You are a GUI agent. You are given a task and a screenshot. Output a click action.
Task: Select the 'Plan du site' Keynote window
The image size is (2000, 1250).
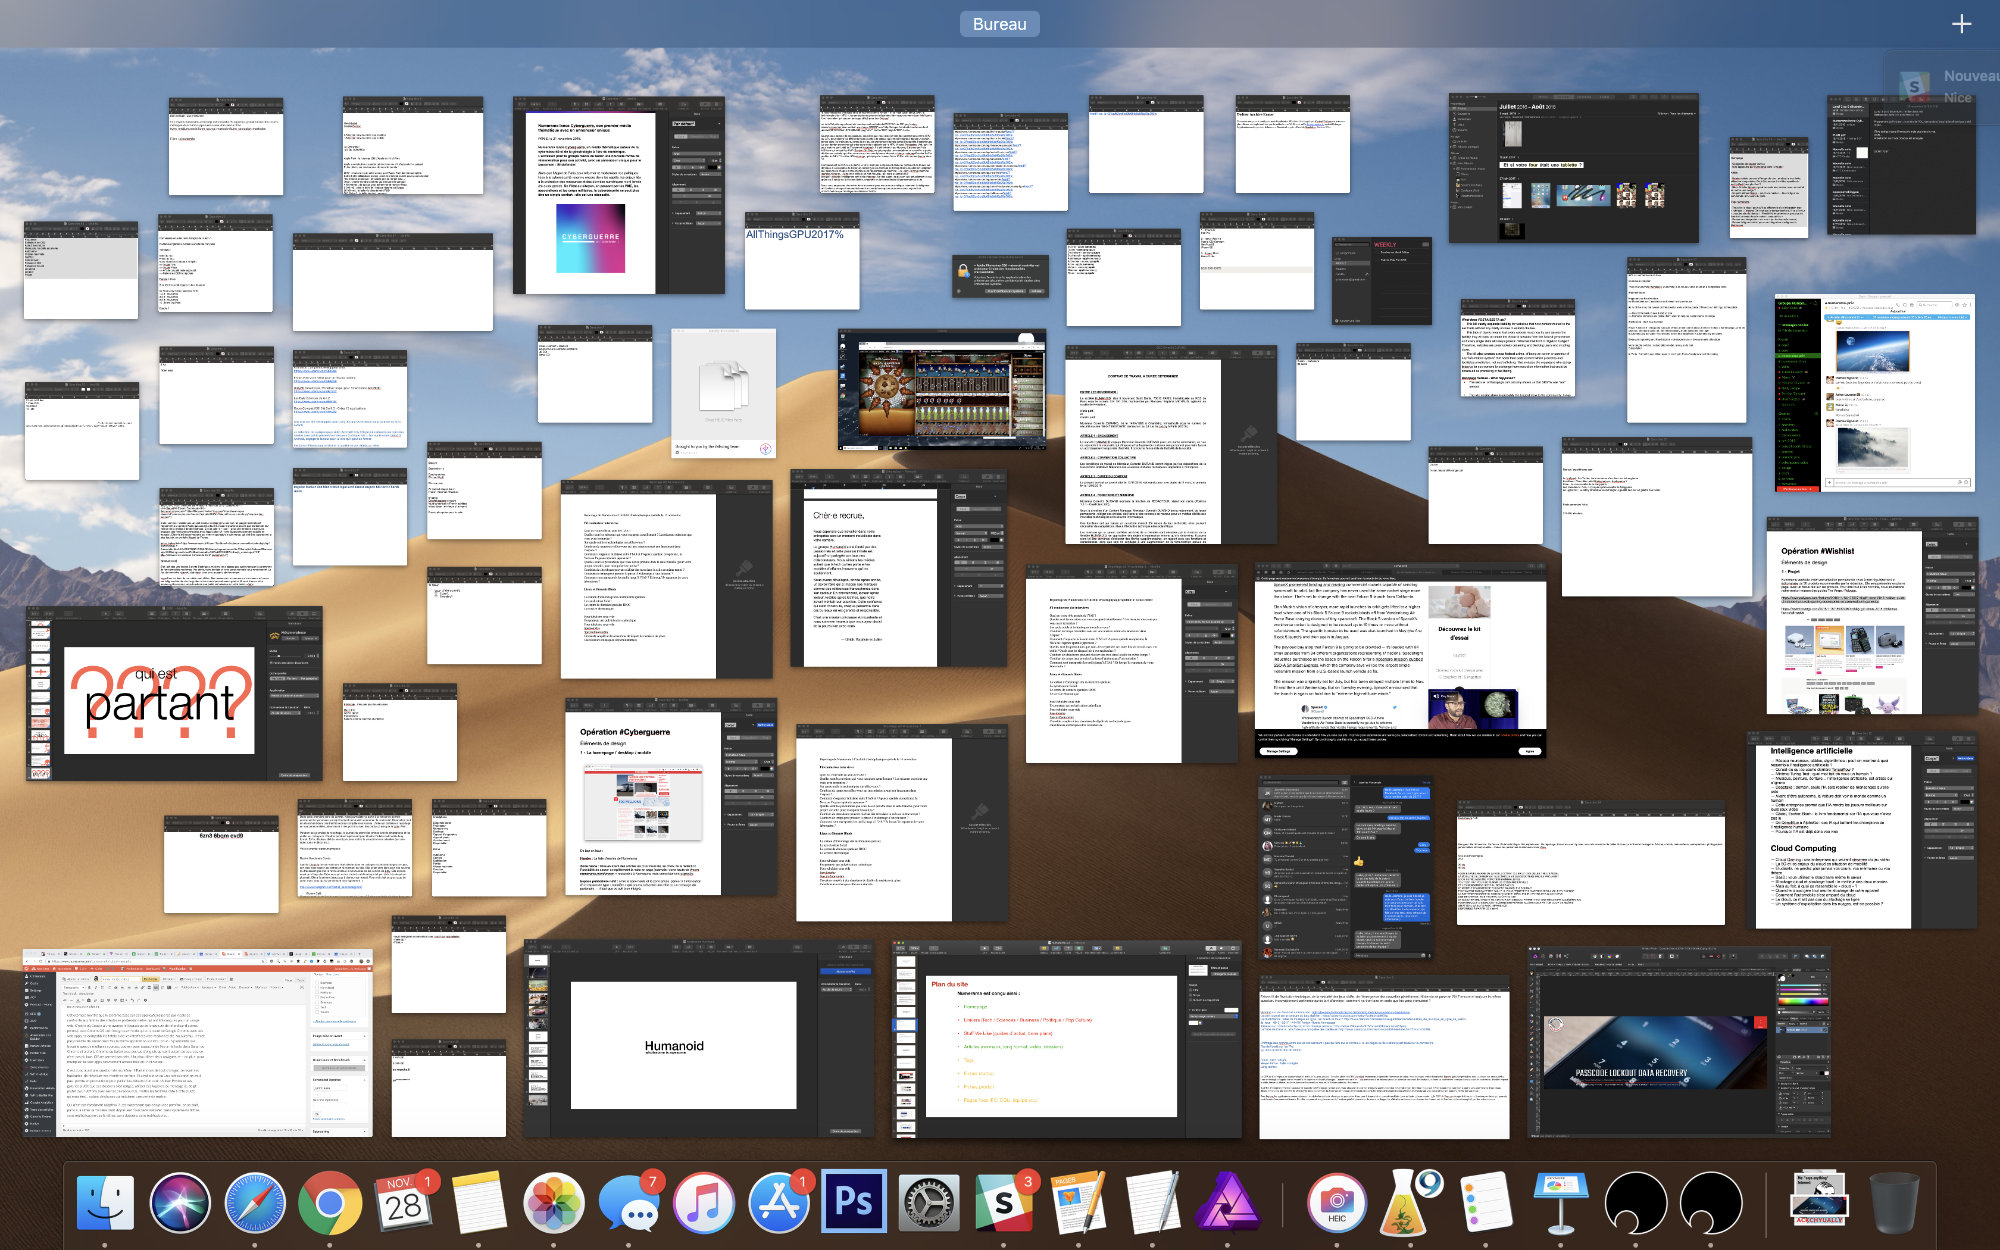pyautogui.click(x=1066, y=1038)
